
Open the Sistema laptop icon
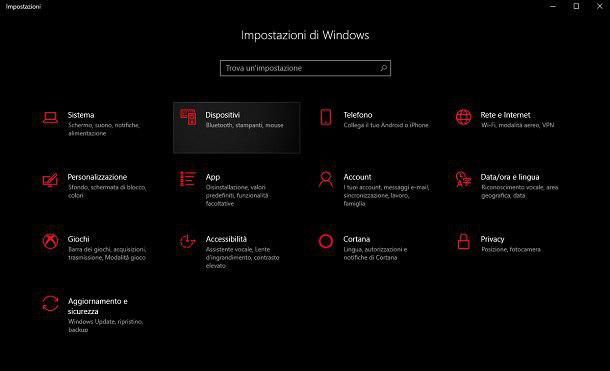tap(50, 117)
